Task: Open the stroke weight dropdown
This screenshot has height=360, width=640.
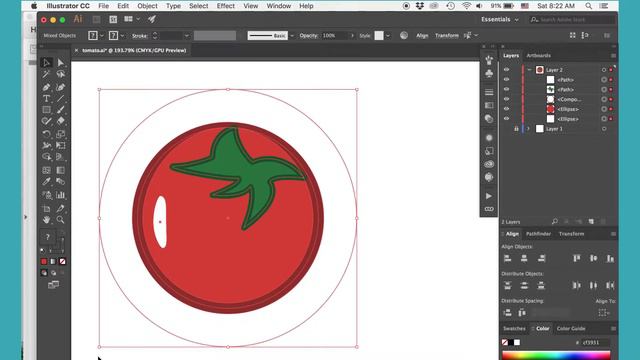Action: click(187, 36)
